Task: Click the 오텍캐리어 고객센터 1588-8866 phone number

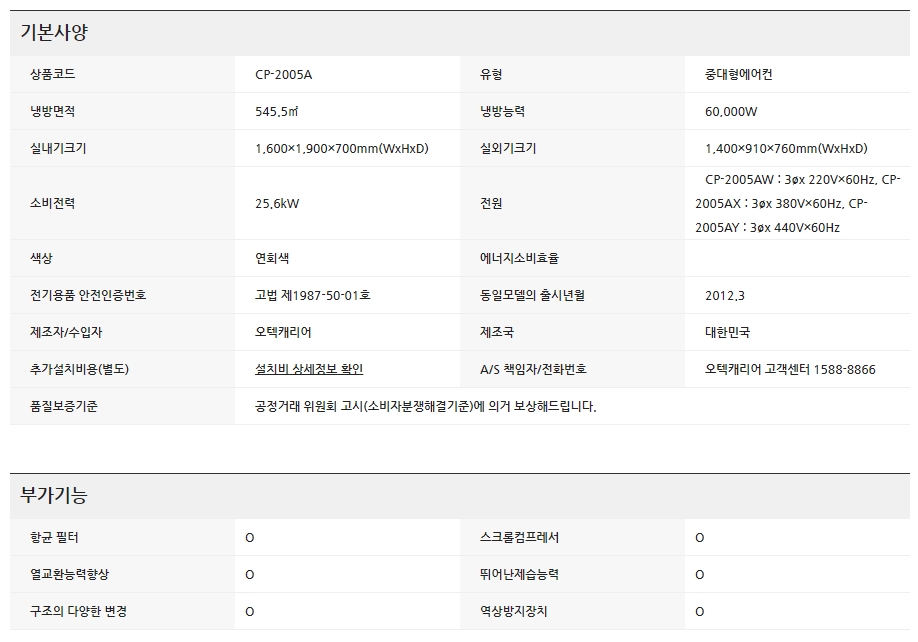Action: (x=790, y=369)
